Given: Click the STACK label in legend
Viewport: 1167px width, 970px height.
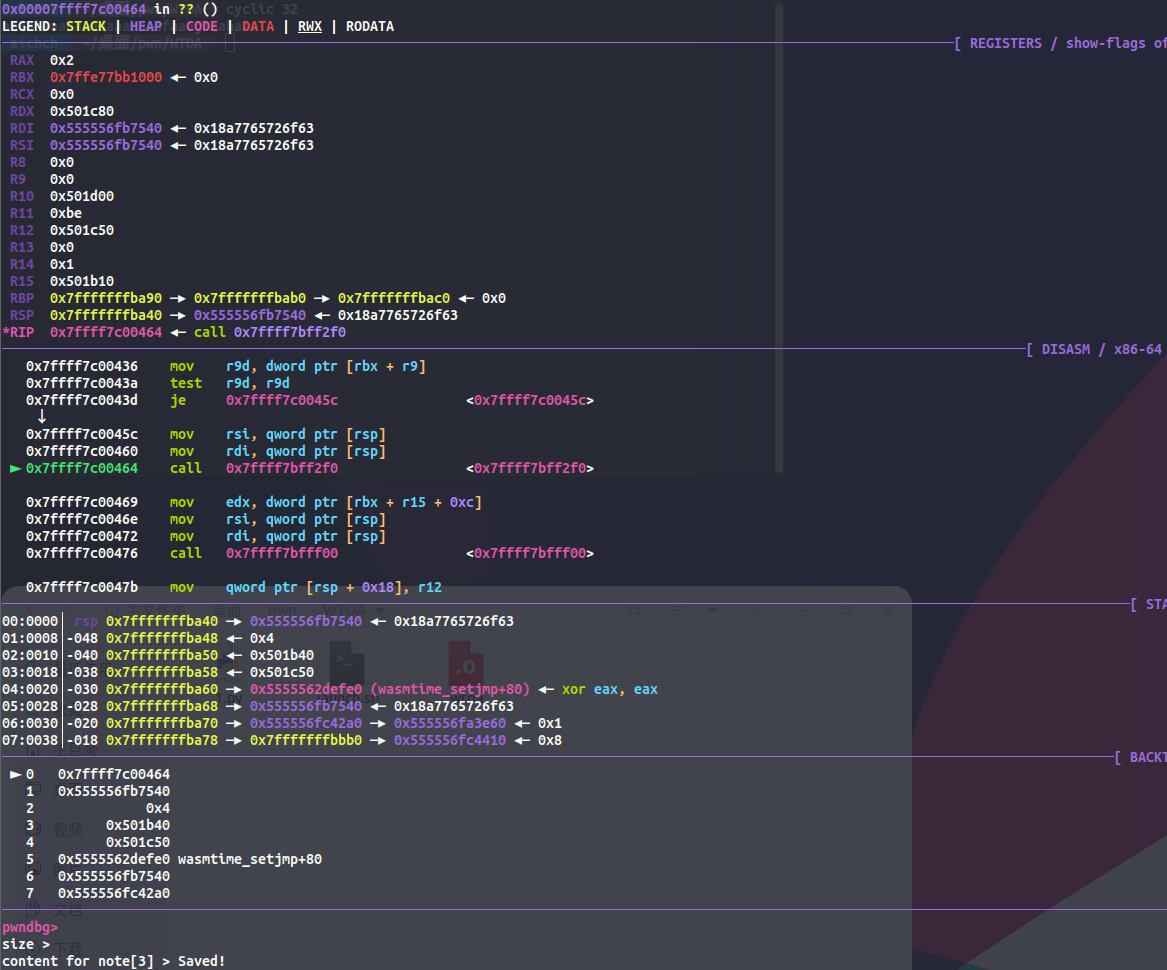Looking at the screenshot, I should point(86,27).
